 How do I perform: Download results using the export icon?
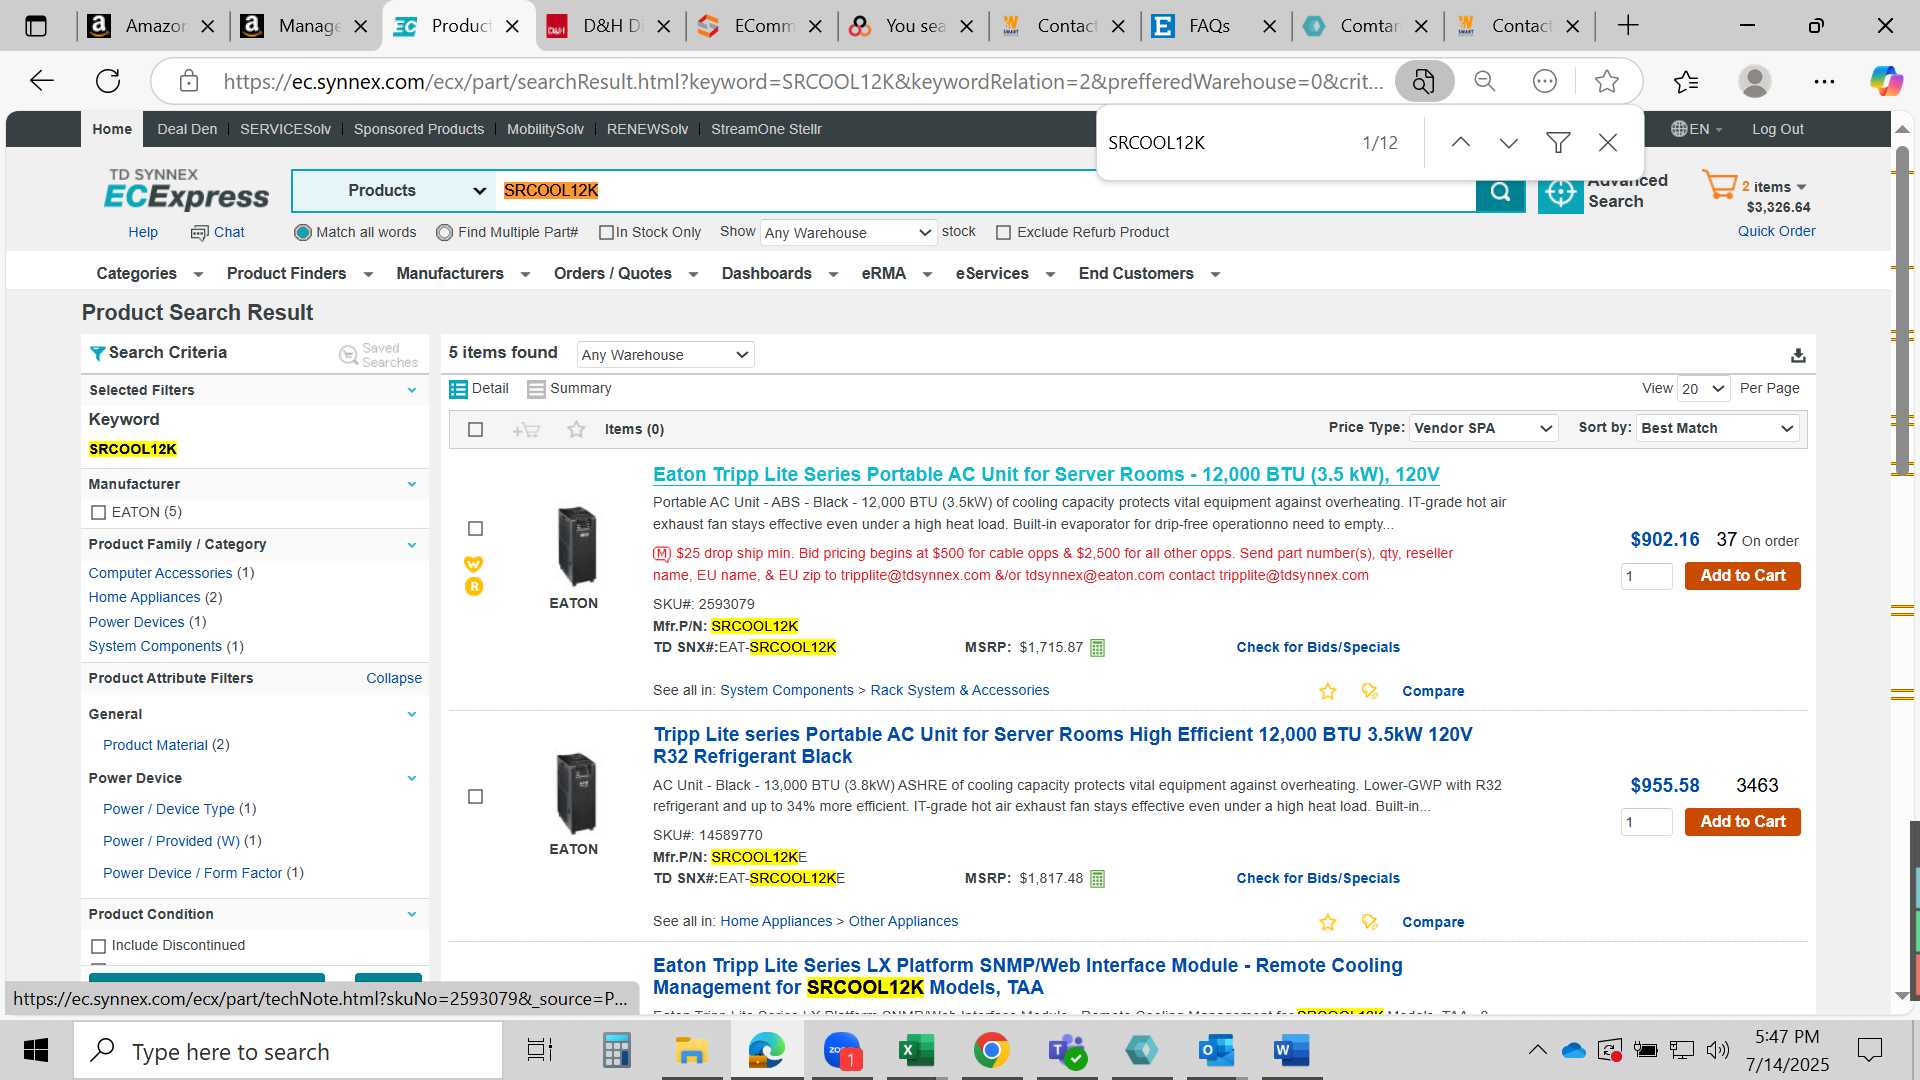click(x=1798, y=355)
